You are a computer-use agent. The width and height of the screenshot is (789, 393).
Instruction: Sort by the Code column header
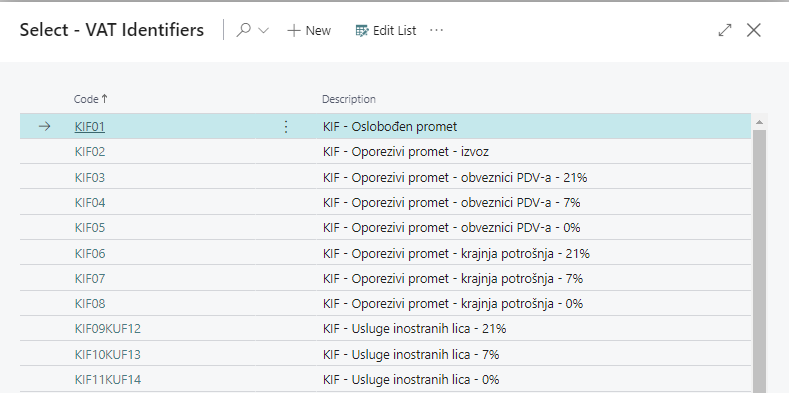[x=91, y=99]
